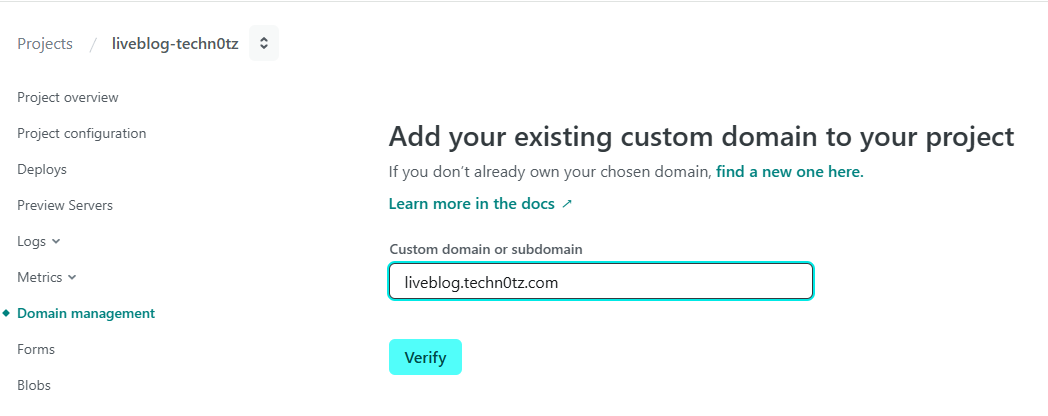Follow the "find a new one here" link
Screen dimensions: 1048x416
(x=790, y=172)
